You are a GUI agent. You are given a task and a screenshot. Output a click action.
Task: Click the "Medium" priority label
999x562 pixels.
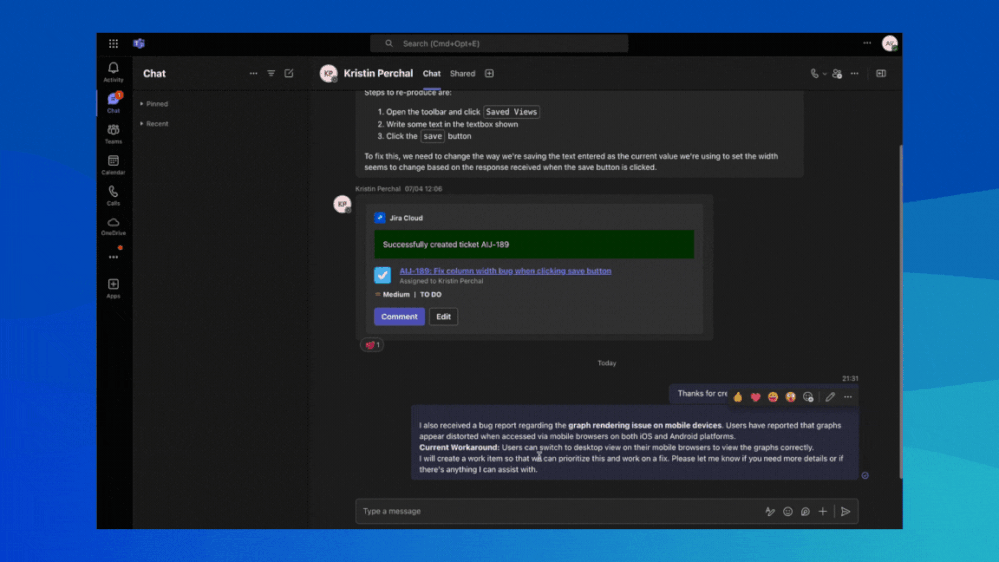point(396,294)
